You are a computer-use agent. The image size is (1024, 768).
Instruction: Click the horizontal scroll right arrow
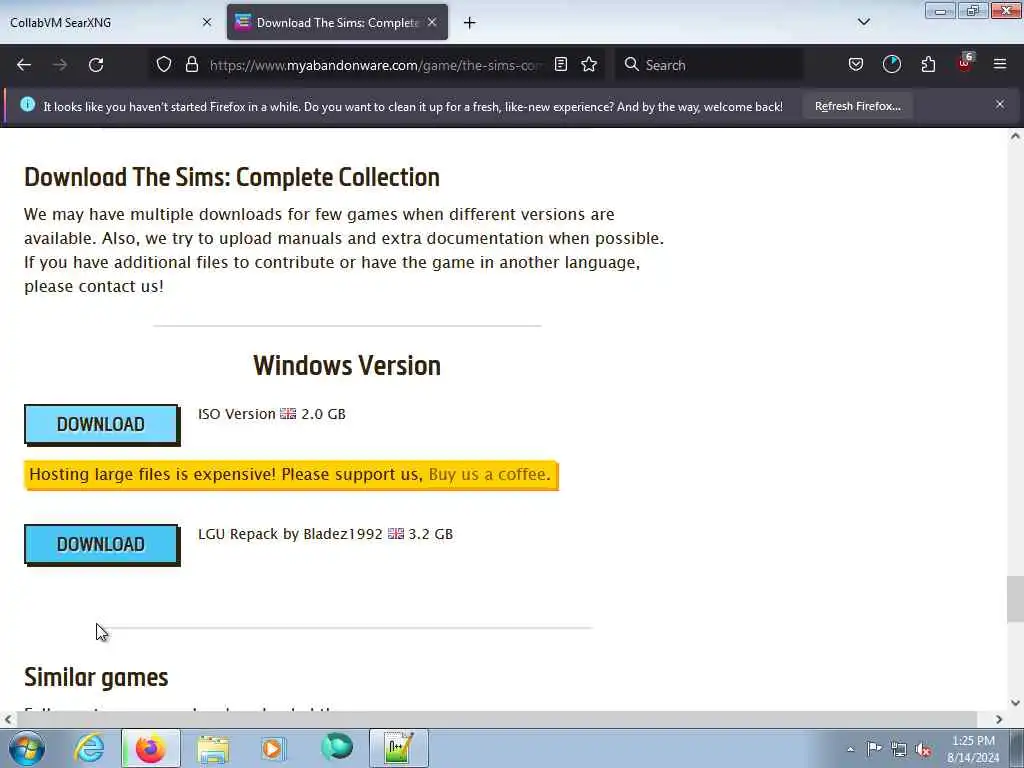coord(999,720)
